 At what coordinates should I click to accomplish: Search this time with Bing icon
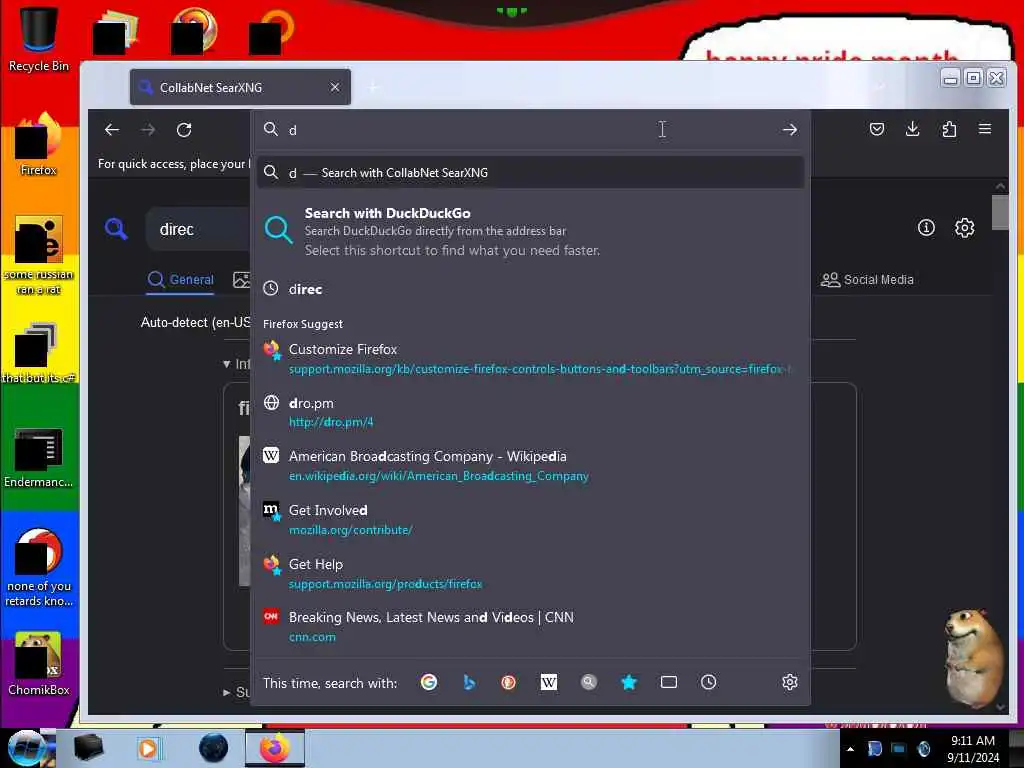point(469,682)
